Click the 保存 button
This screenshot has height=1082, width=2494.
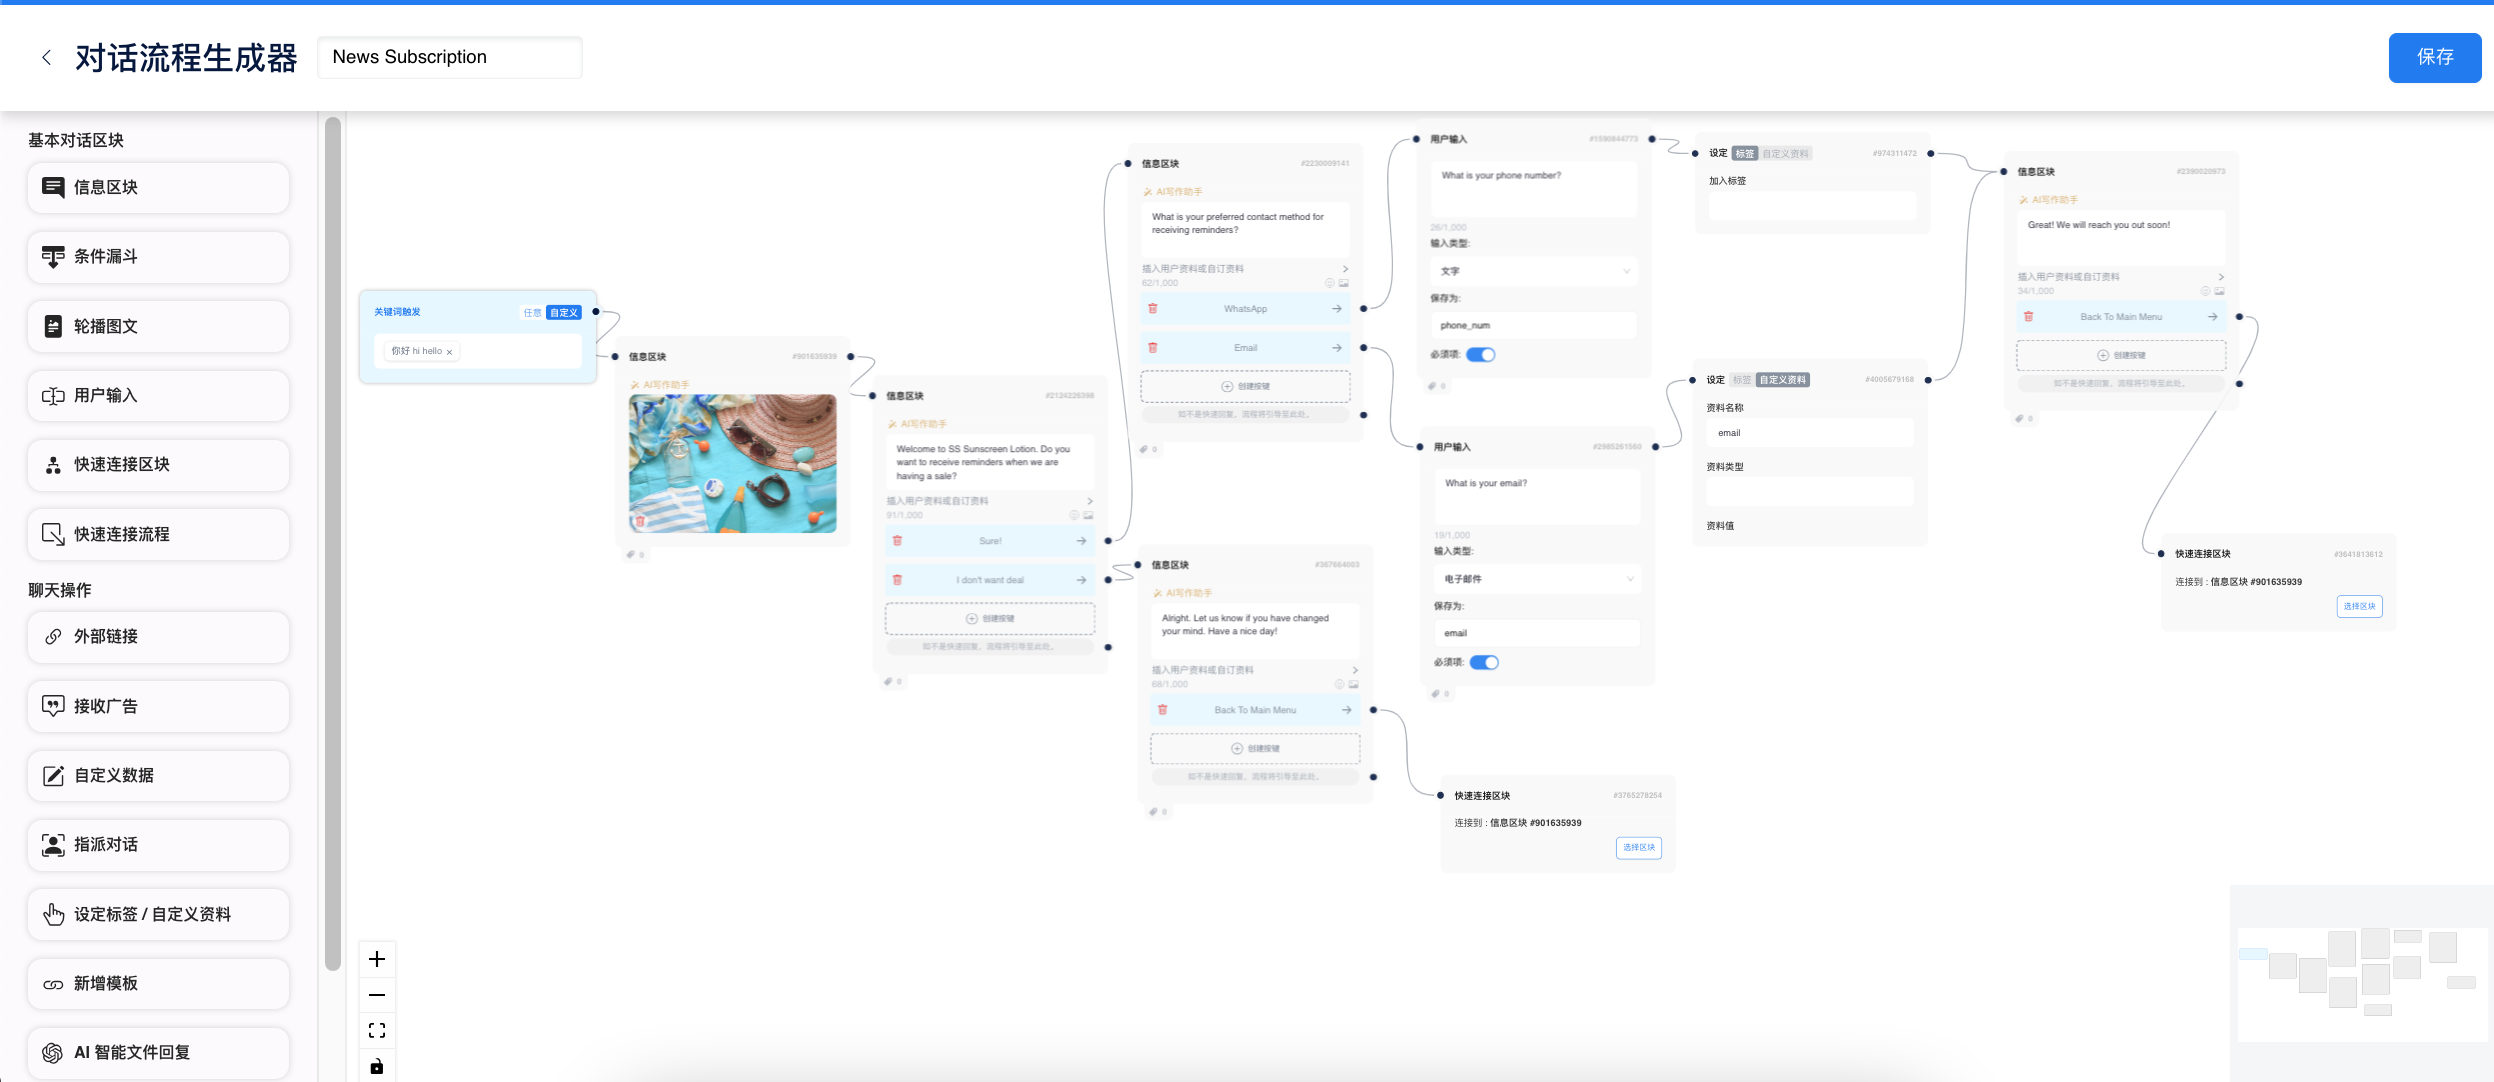[2434, 57]
